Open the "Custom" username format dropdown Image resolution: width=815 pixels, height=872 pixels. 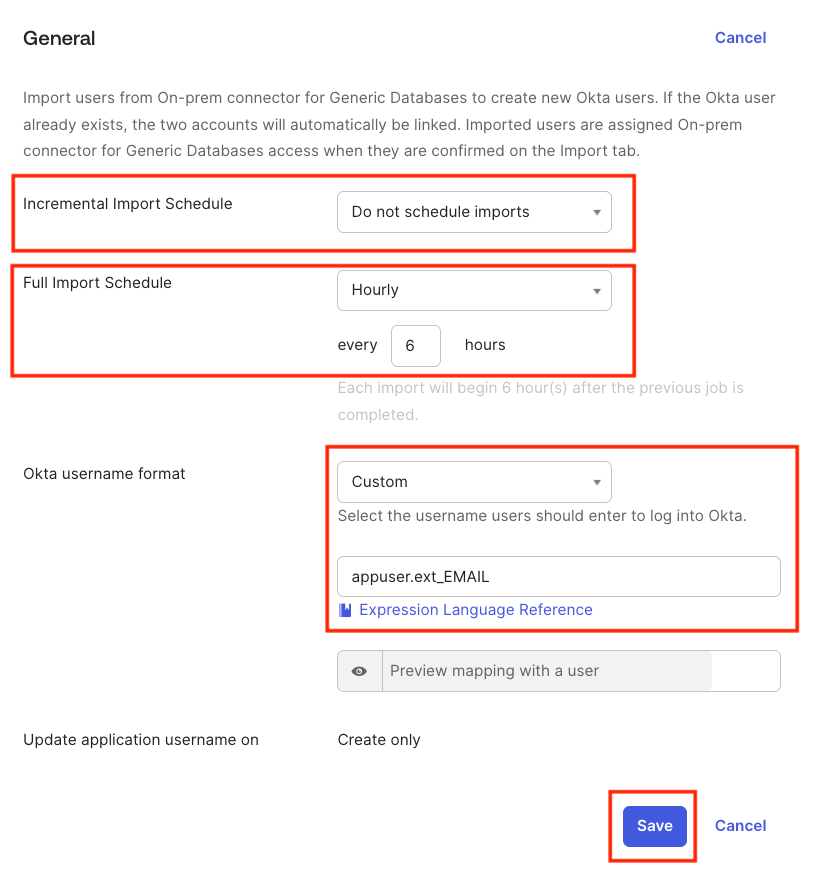(474, 482)
